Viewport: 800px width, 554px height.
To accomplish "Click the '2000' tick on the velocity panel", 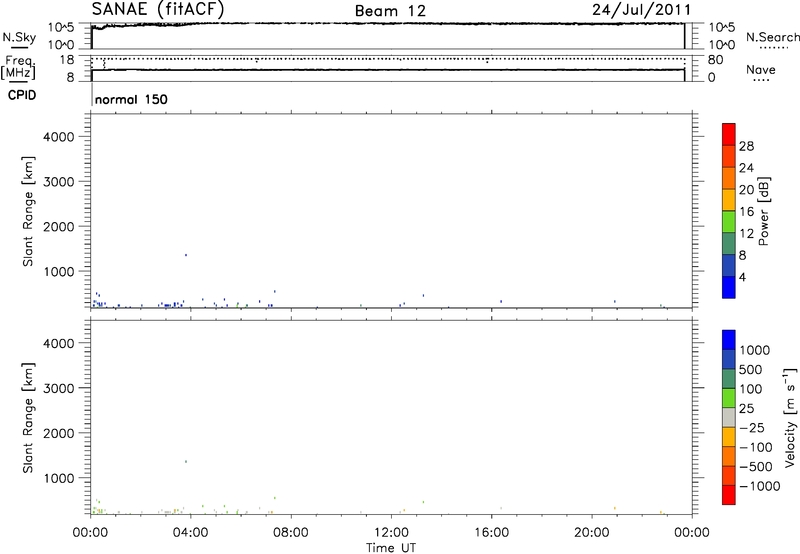I will point(58,433).
